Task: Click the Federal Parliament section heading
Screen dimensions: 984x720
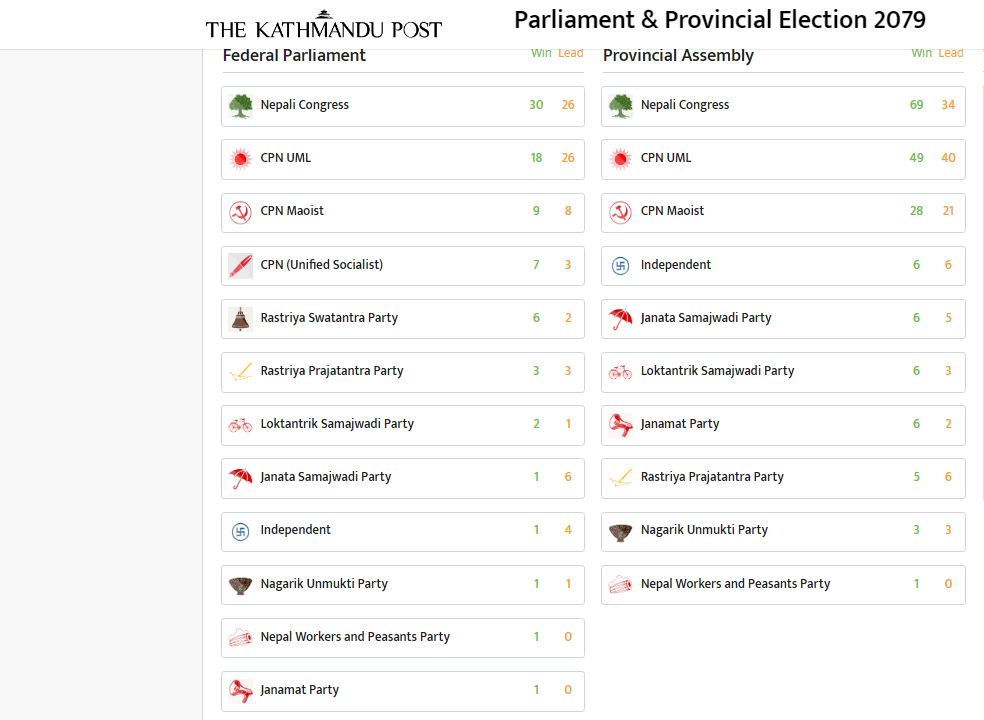Action: tap(292, 56)
